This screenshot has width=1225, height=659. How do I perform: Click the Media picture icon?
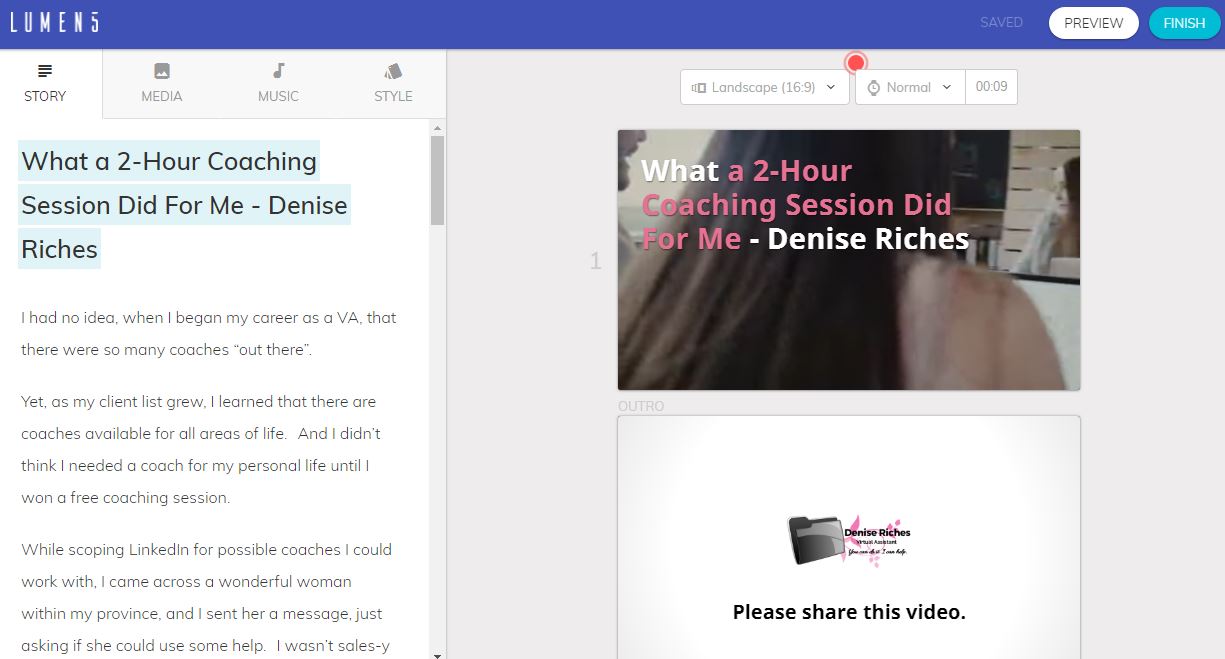pos(161,71)
